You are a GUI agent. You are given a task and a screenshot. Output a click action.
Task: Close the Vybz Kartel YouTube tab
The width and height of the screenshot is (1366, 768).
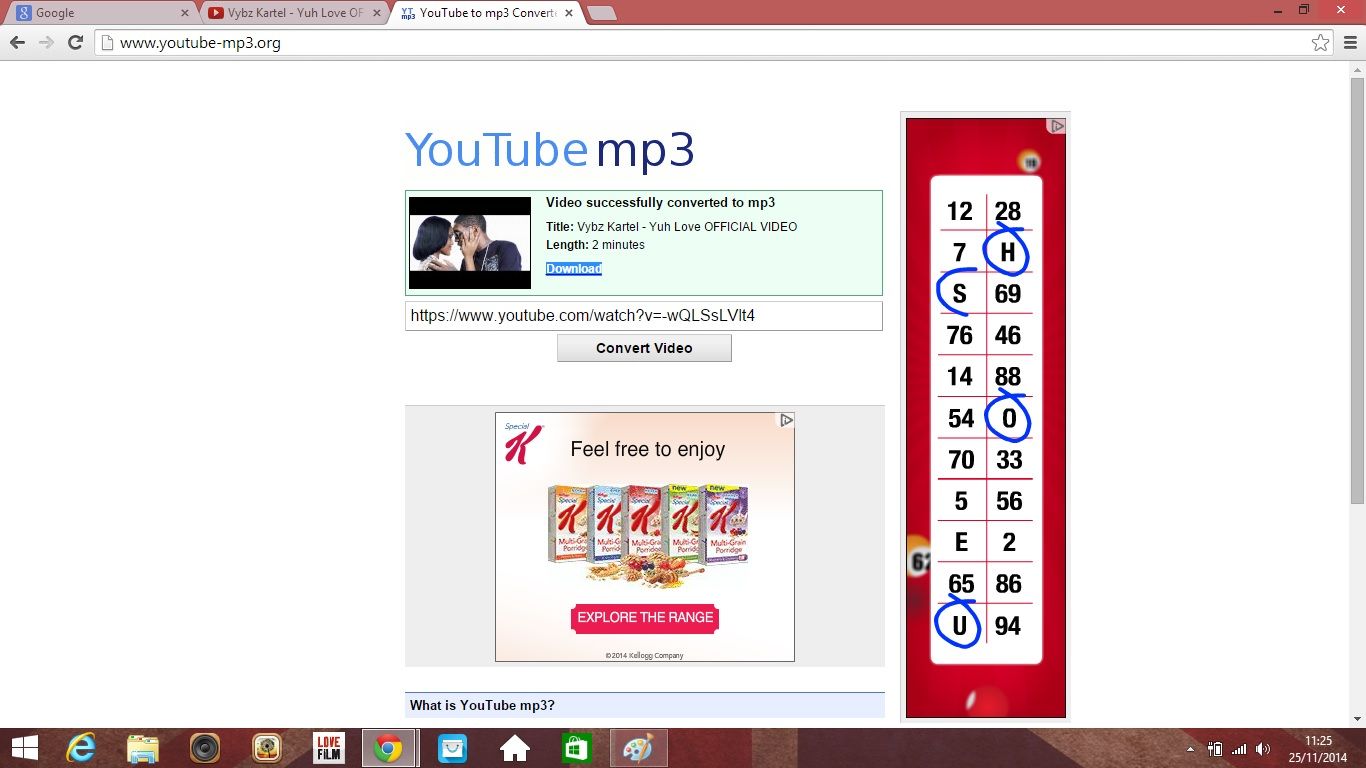coord(377,13)
